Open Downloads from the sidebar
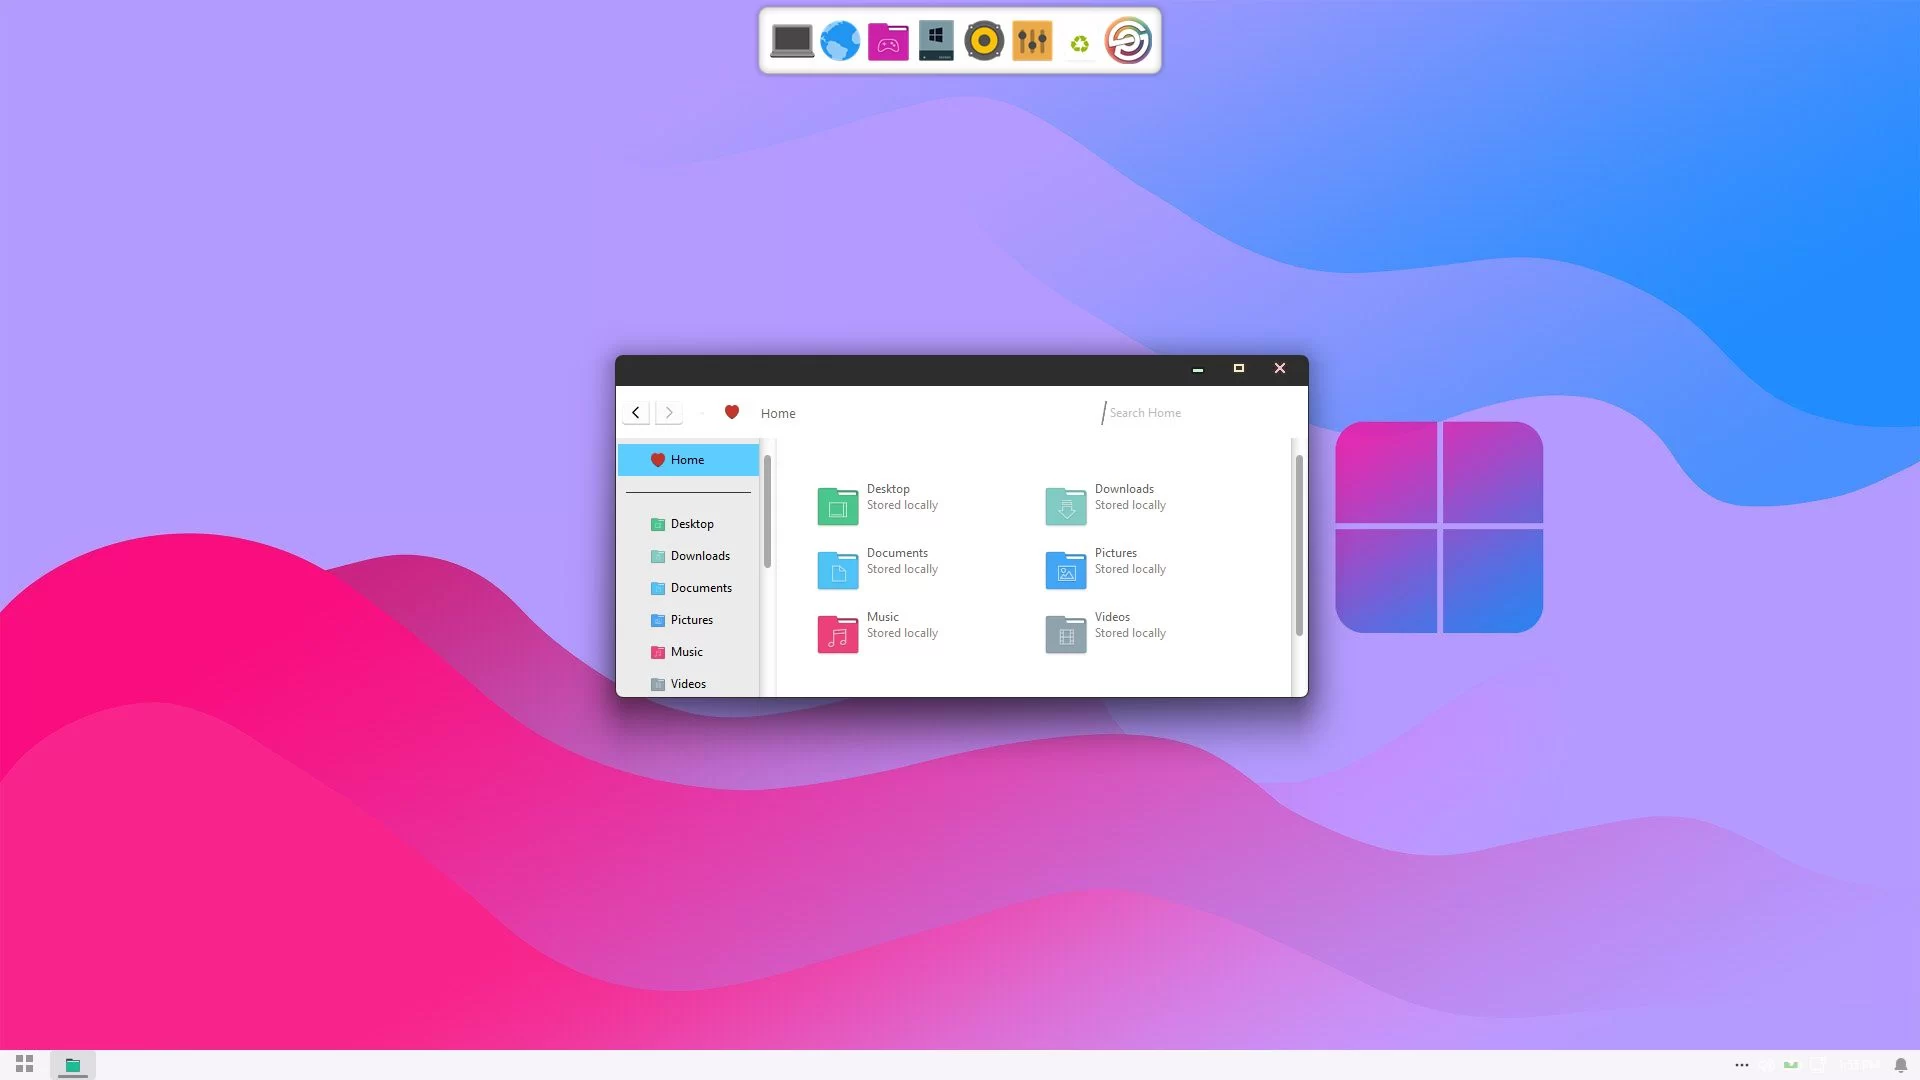Viewport: 1920px width, 1080px height. pyautogui.click(x=688, y=556)
